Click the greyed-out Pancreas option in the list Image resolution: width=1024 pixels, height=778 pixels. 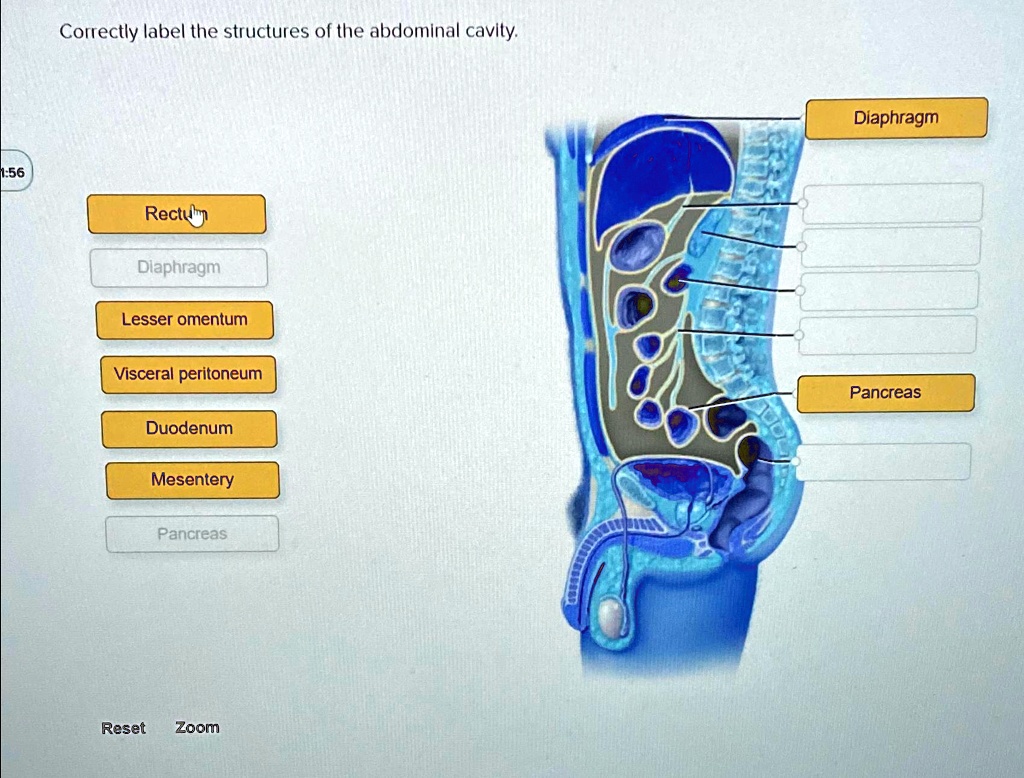click(191, 534)
